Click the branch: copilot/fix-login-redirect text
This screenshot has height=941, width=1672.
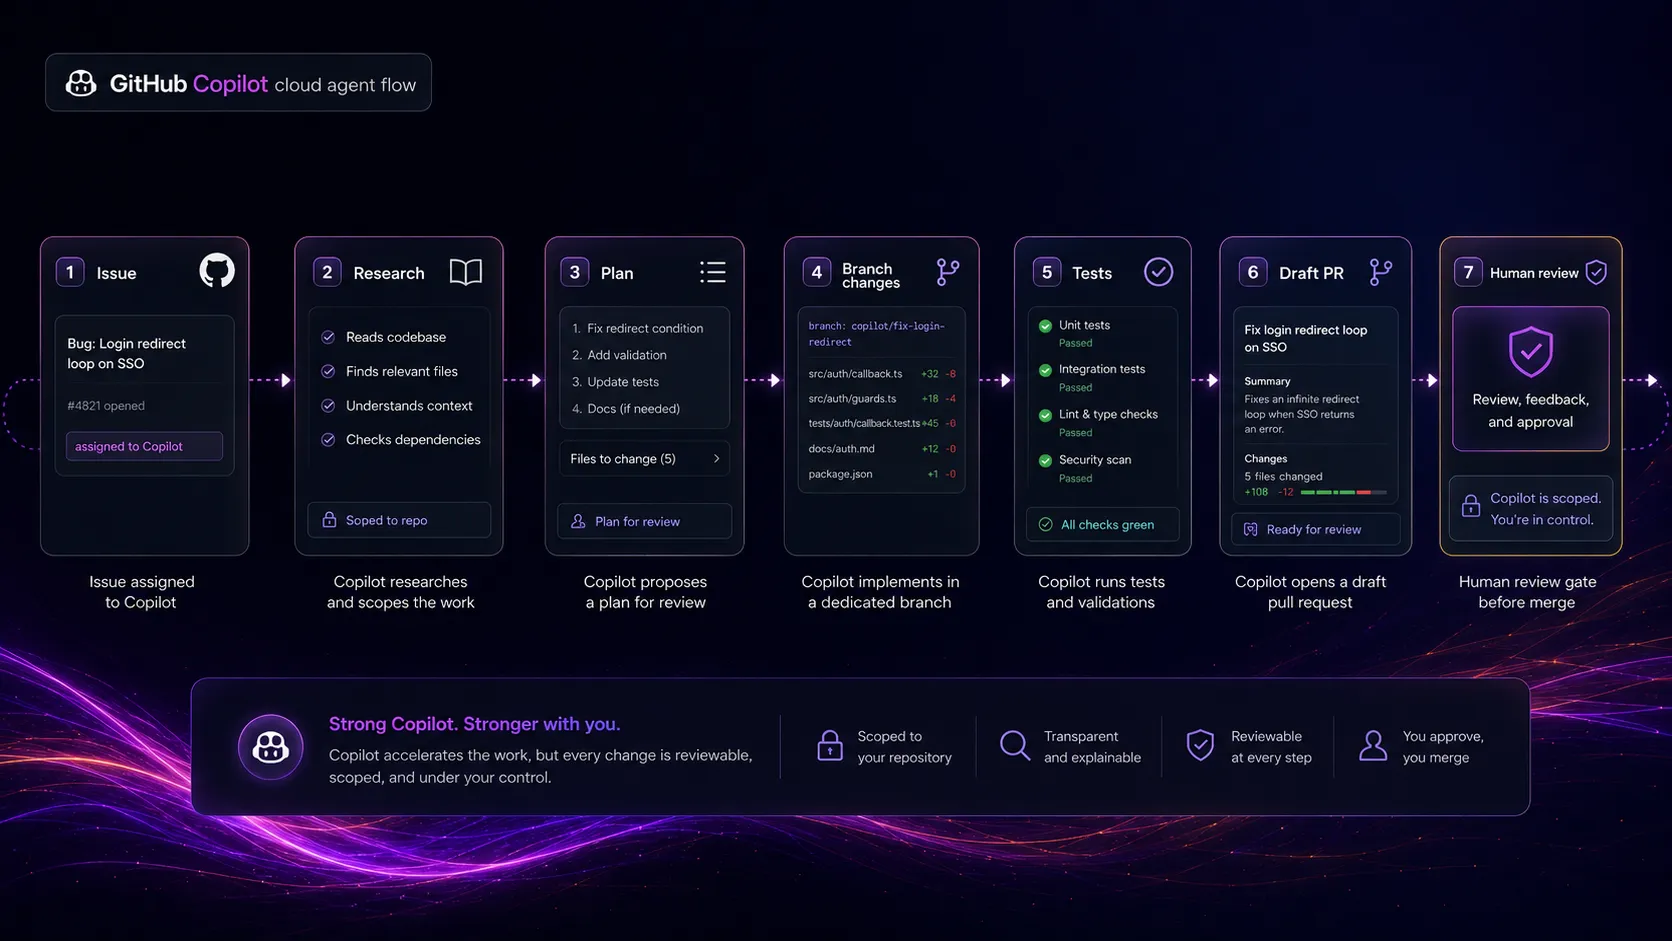tap(876, 334)
